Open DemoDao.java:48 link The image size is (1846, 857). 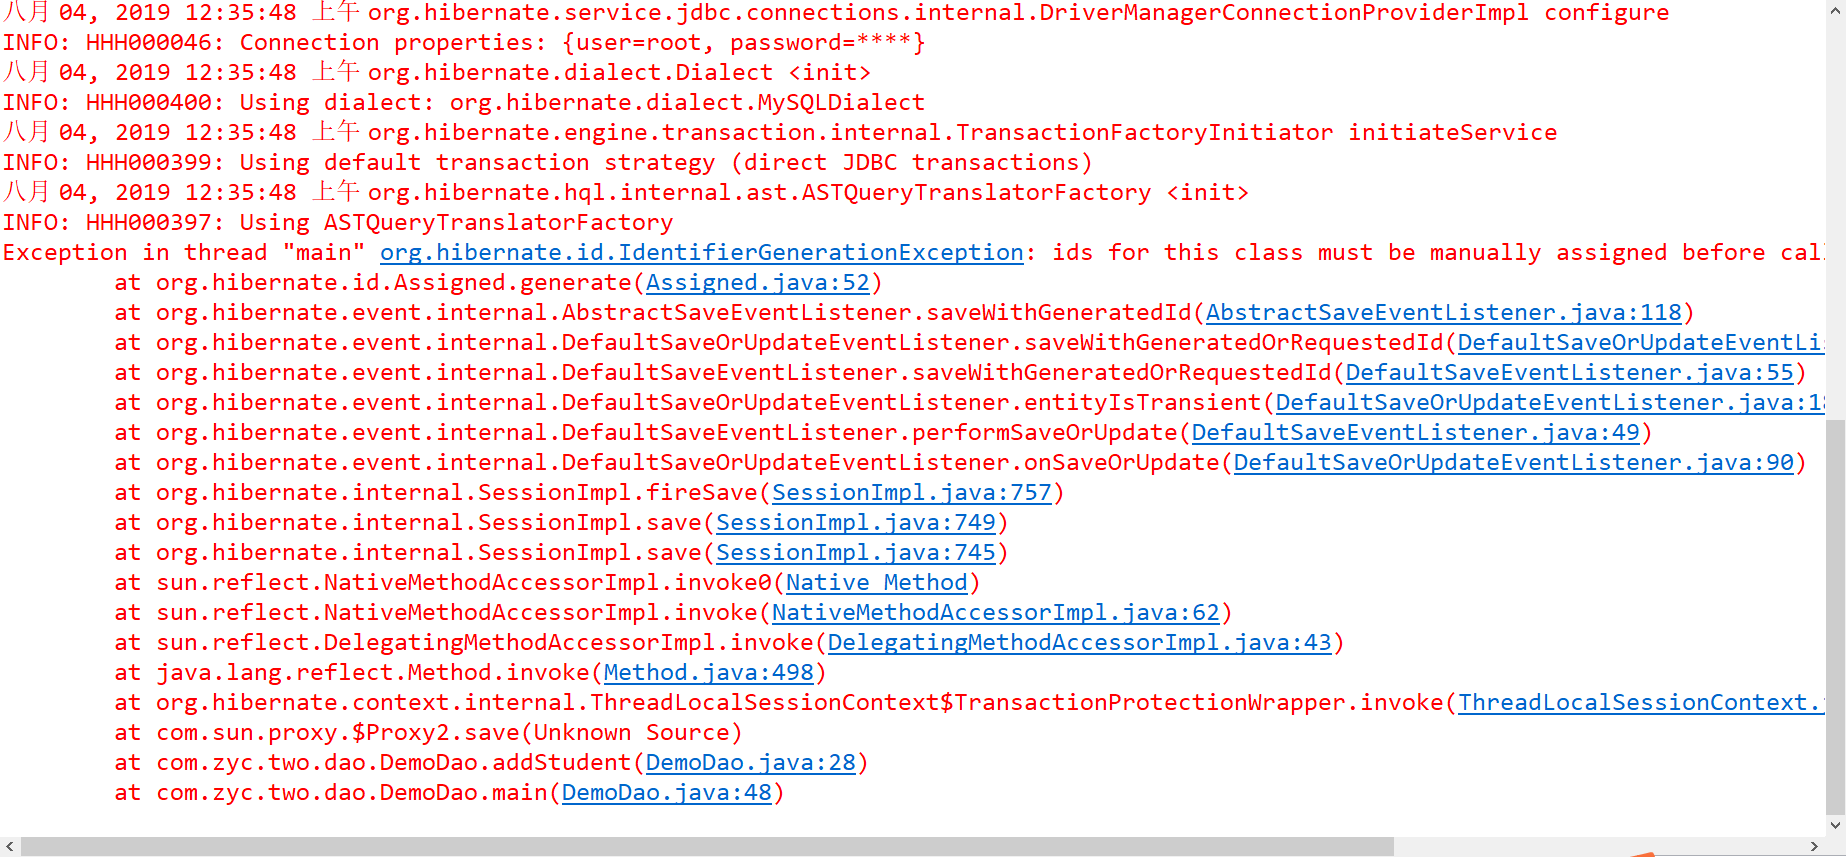coord(667,792)
